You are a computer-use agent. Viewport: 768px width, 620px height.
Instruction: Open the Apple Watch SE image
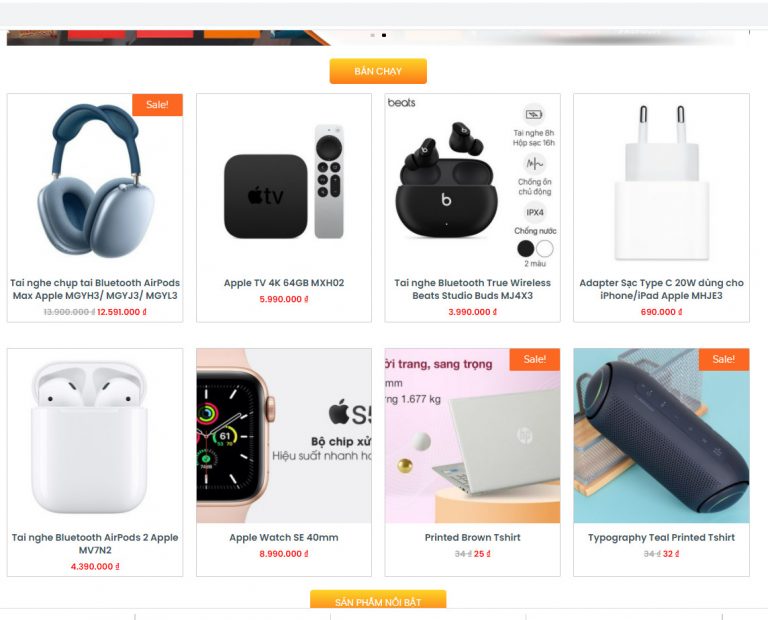pos(284,436)
